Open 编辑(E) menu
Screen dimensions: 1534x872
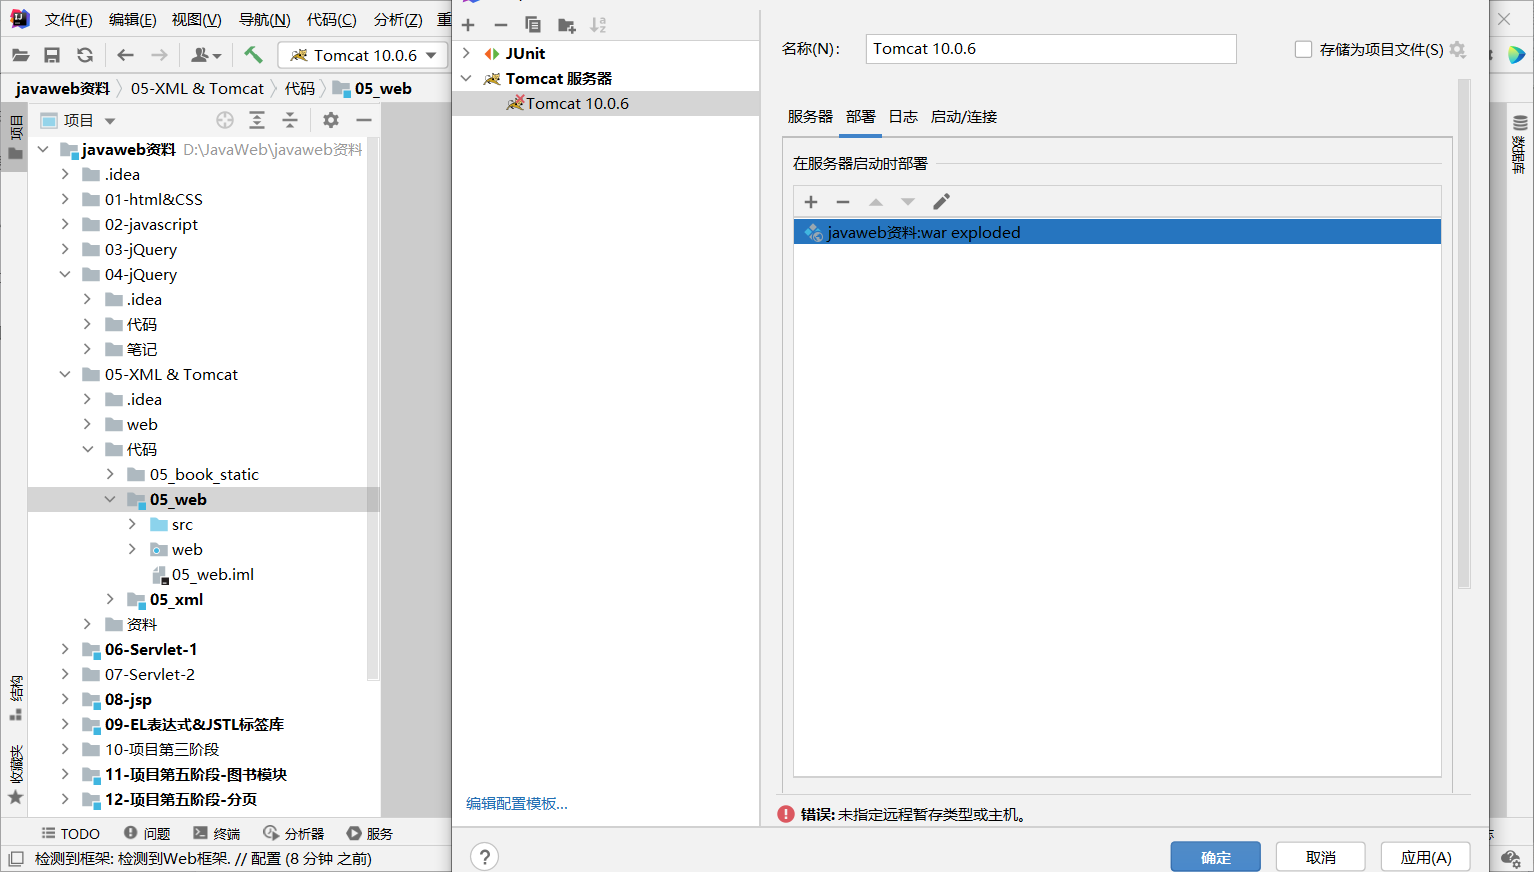pos(132,20)
